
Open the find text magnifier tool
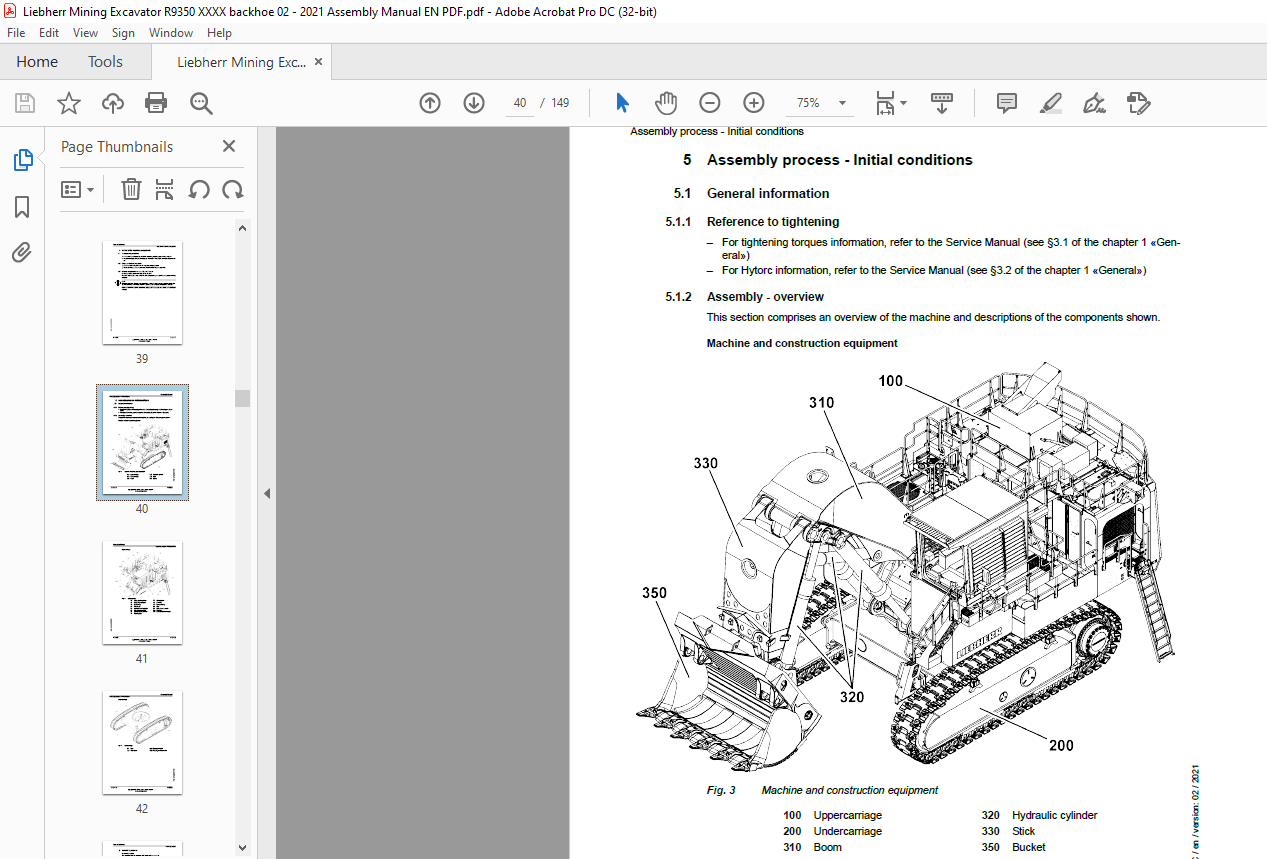201,103
